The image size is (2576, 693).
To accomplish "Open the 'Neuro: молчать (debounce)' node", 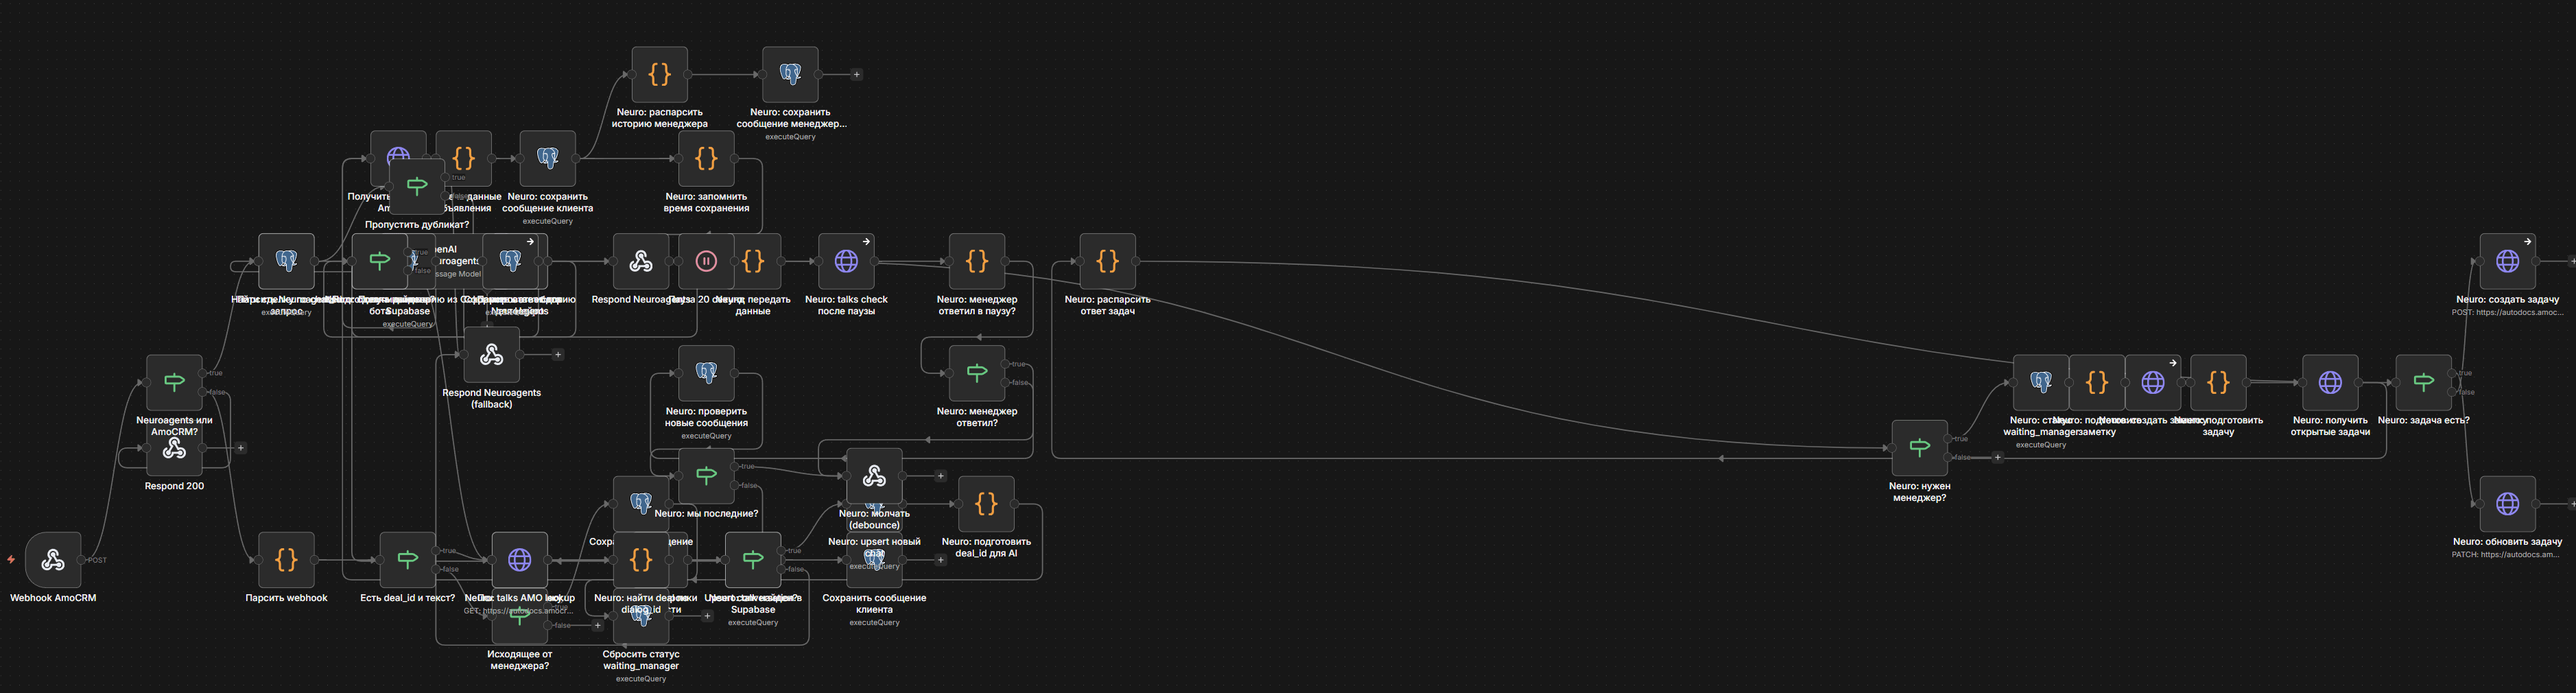I will point(874,476).
